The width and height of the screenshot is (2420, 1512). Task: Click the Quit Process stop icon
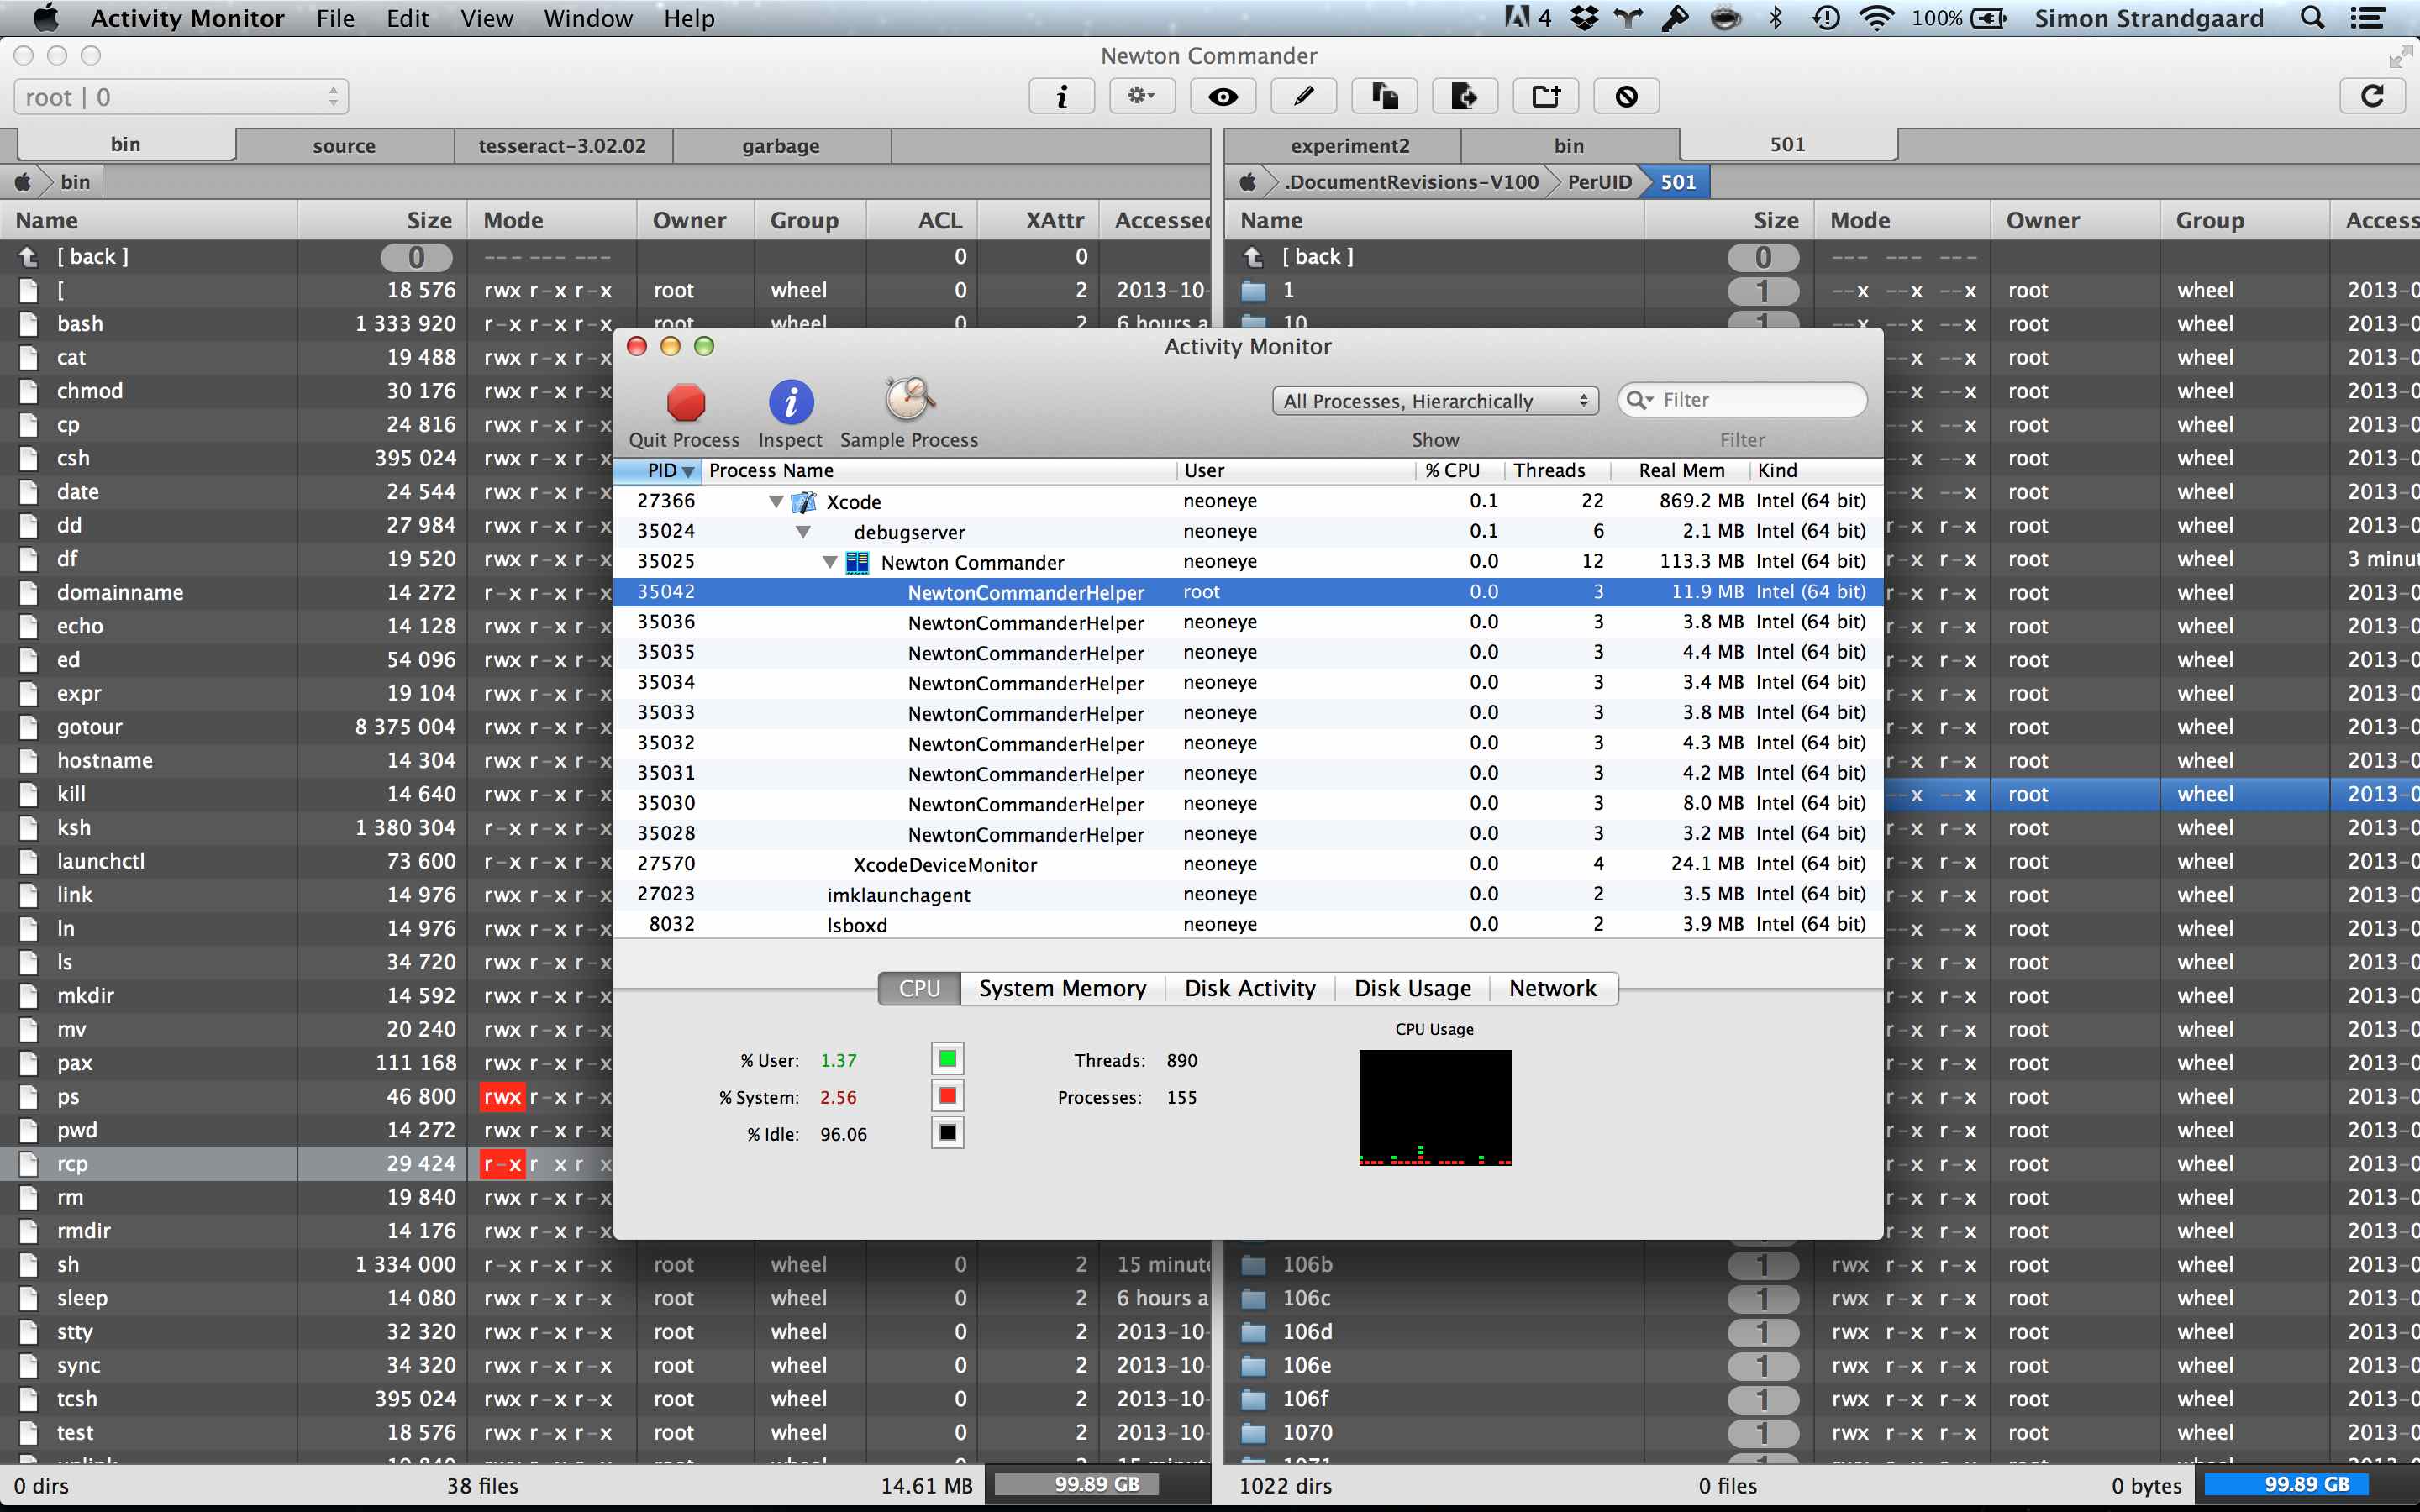coord(686,402)
